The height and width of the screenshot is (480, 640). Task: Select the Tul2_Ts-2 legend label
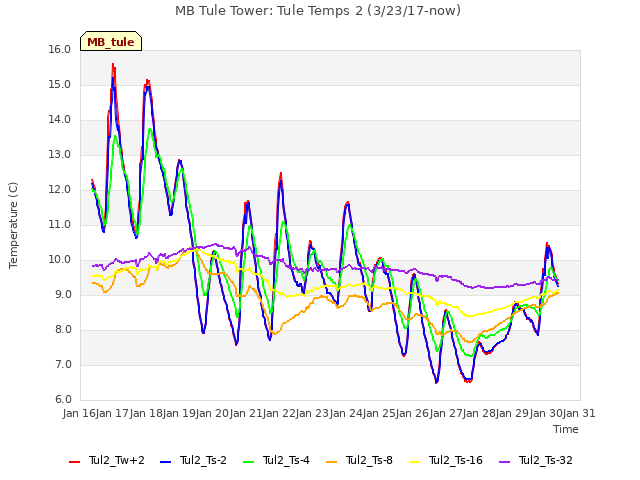coord(203,460)
